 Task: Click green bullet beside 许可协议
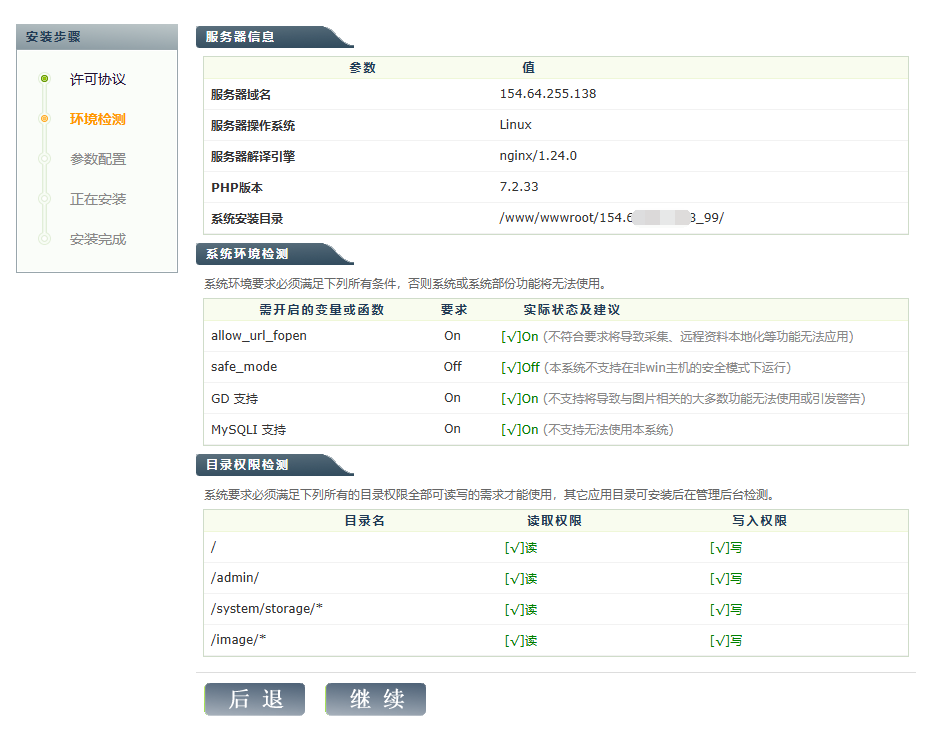click(44, 78)
